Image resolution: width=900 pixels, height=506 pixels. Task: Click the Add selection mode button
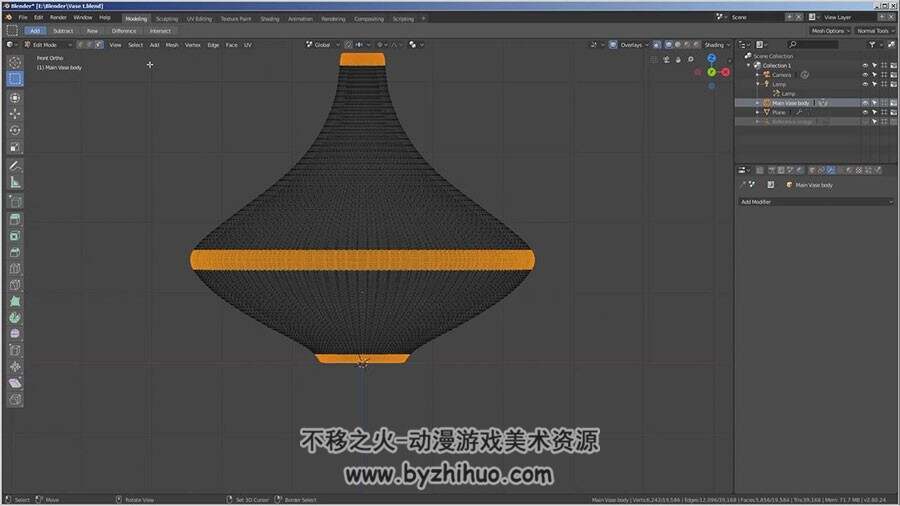(35, 31)
